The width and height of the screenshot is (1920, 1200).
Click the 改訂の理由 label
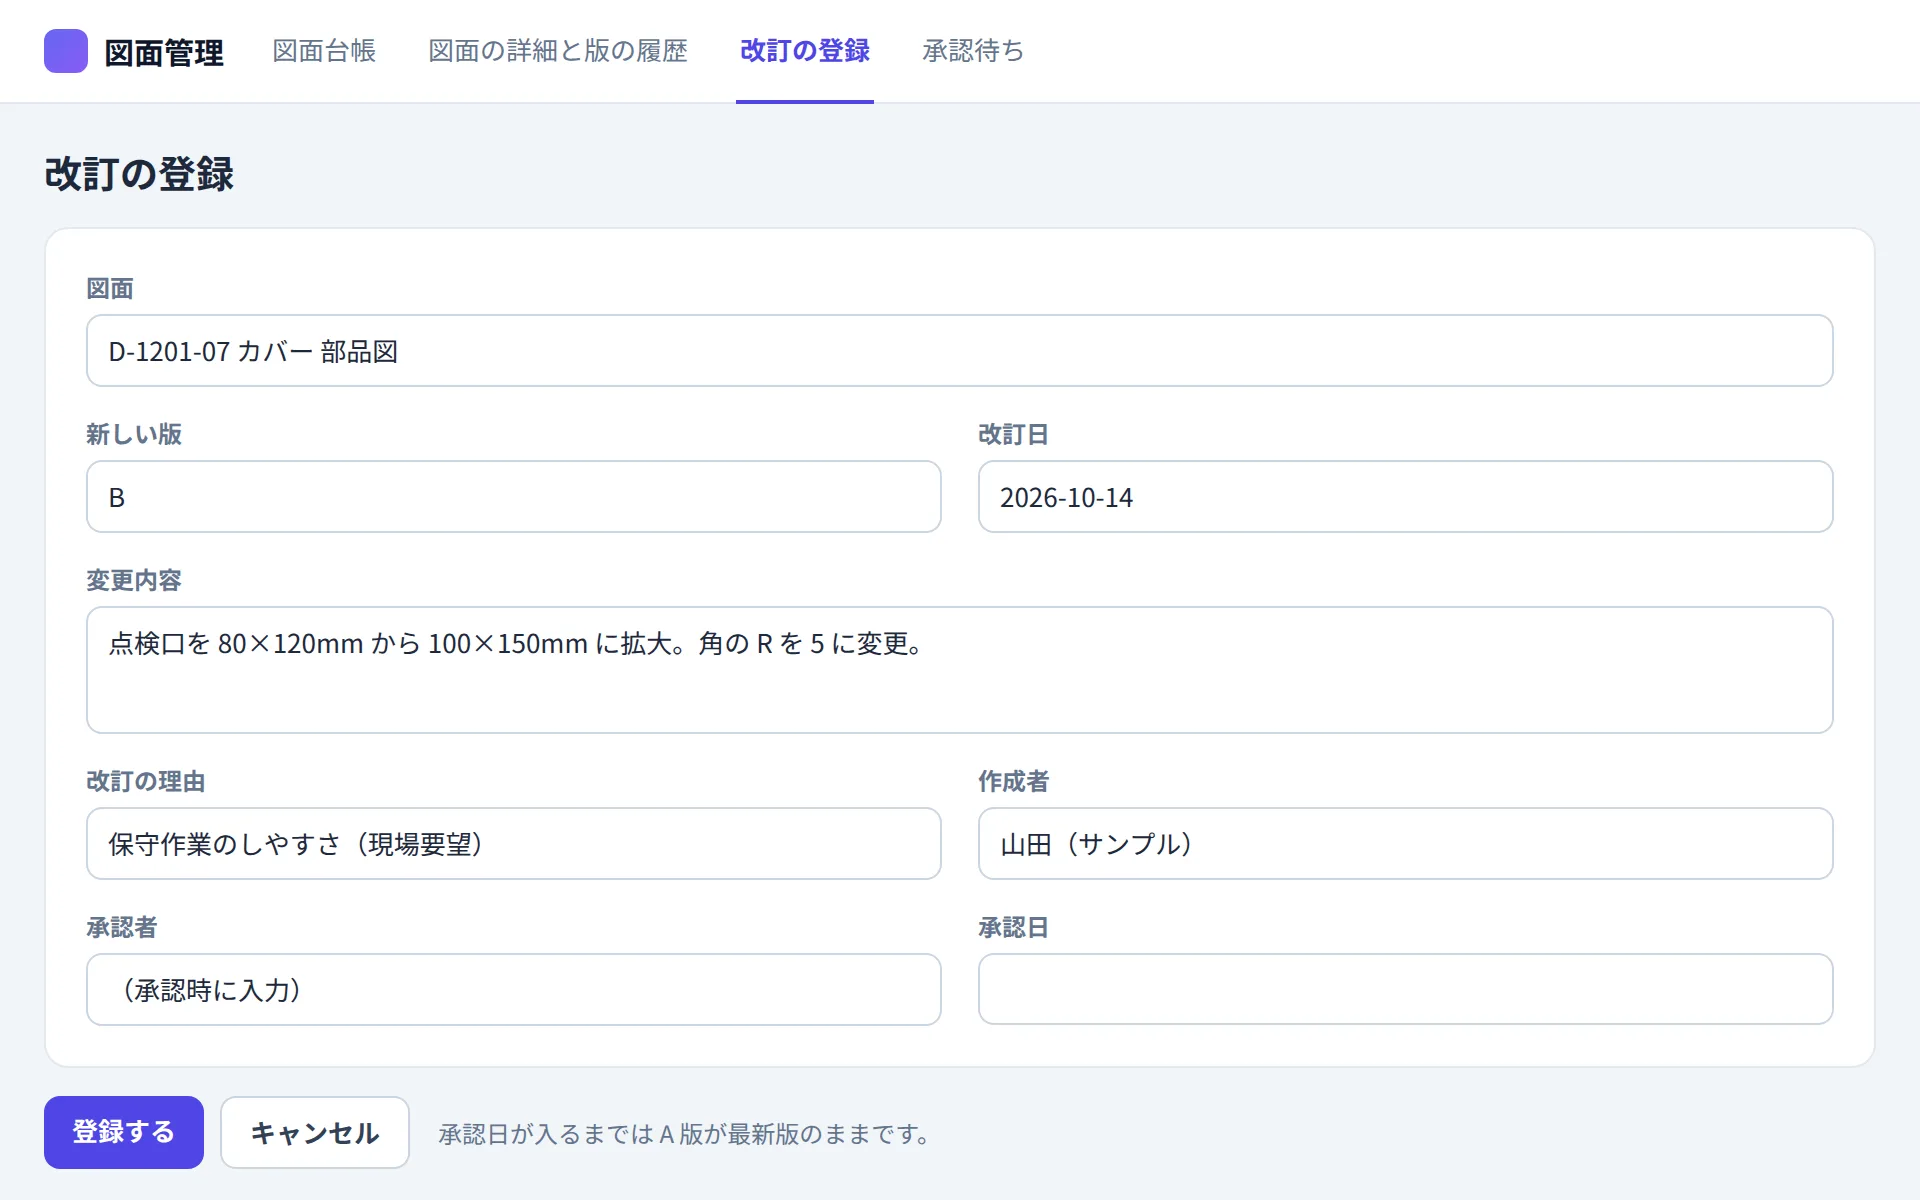(146, 781)
